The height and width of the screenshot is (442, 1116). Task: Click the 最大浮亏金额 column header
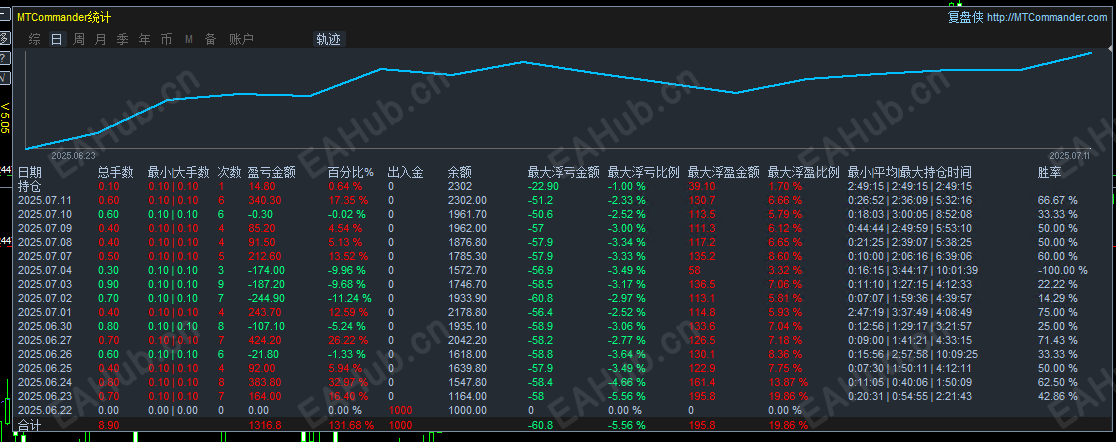(562, 172)
